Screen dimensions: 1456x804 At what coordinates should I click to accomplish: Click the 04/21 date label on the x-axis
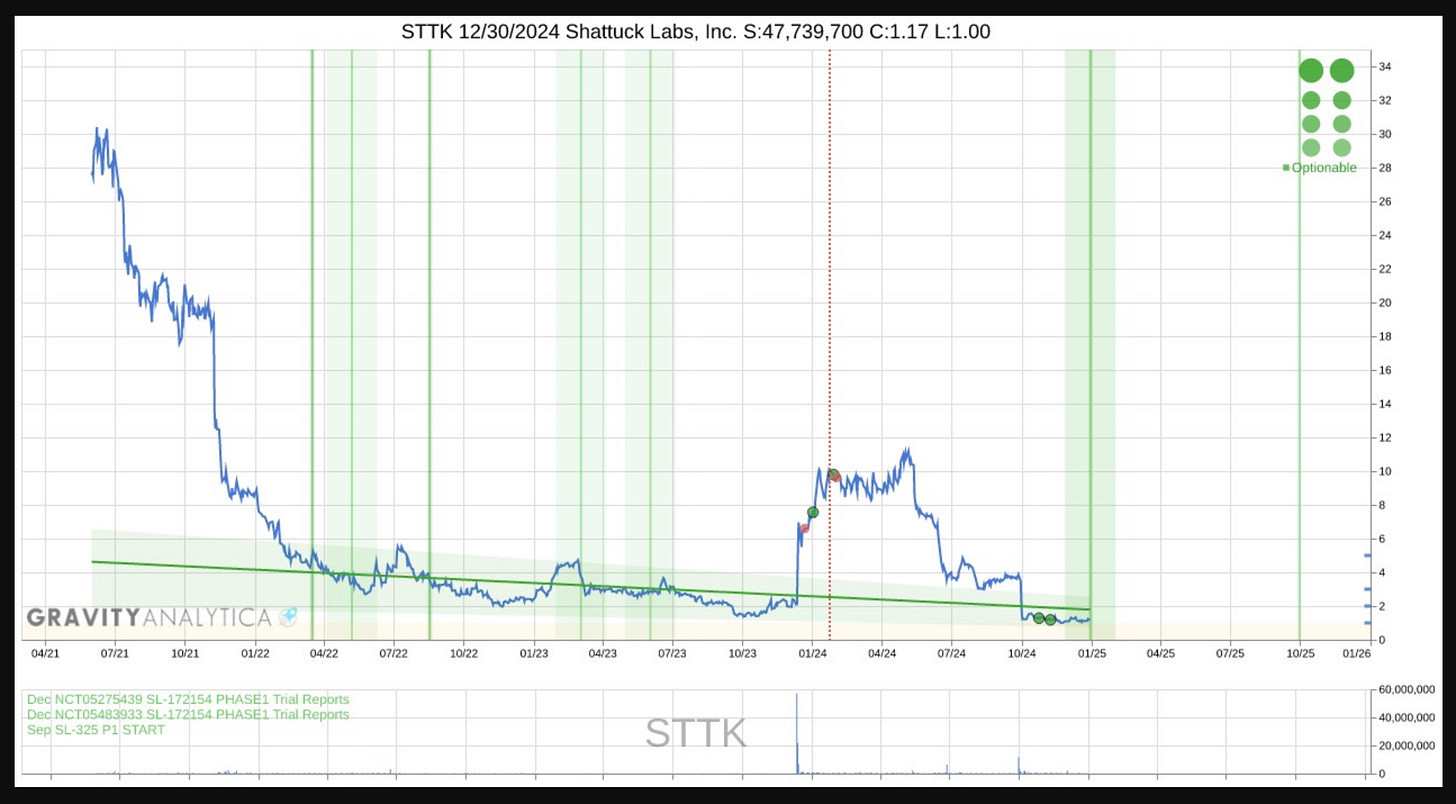point(46,653)
